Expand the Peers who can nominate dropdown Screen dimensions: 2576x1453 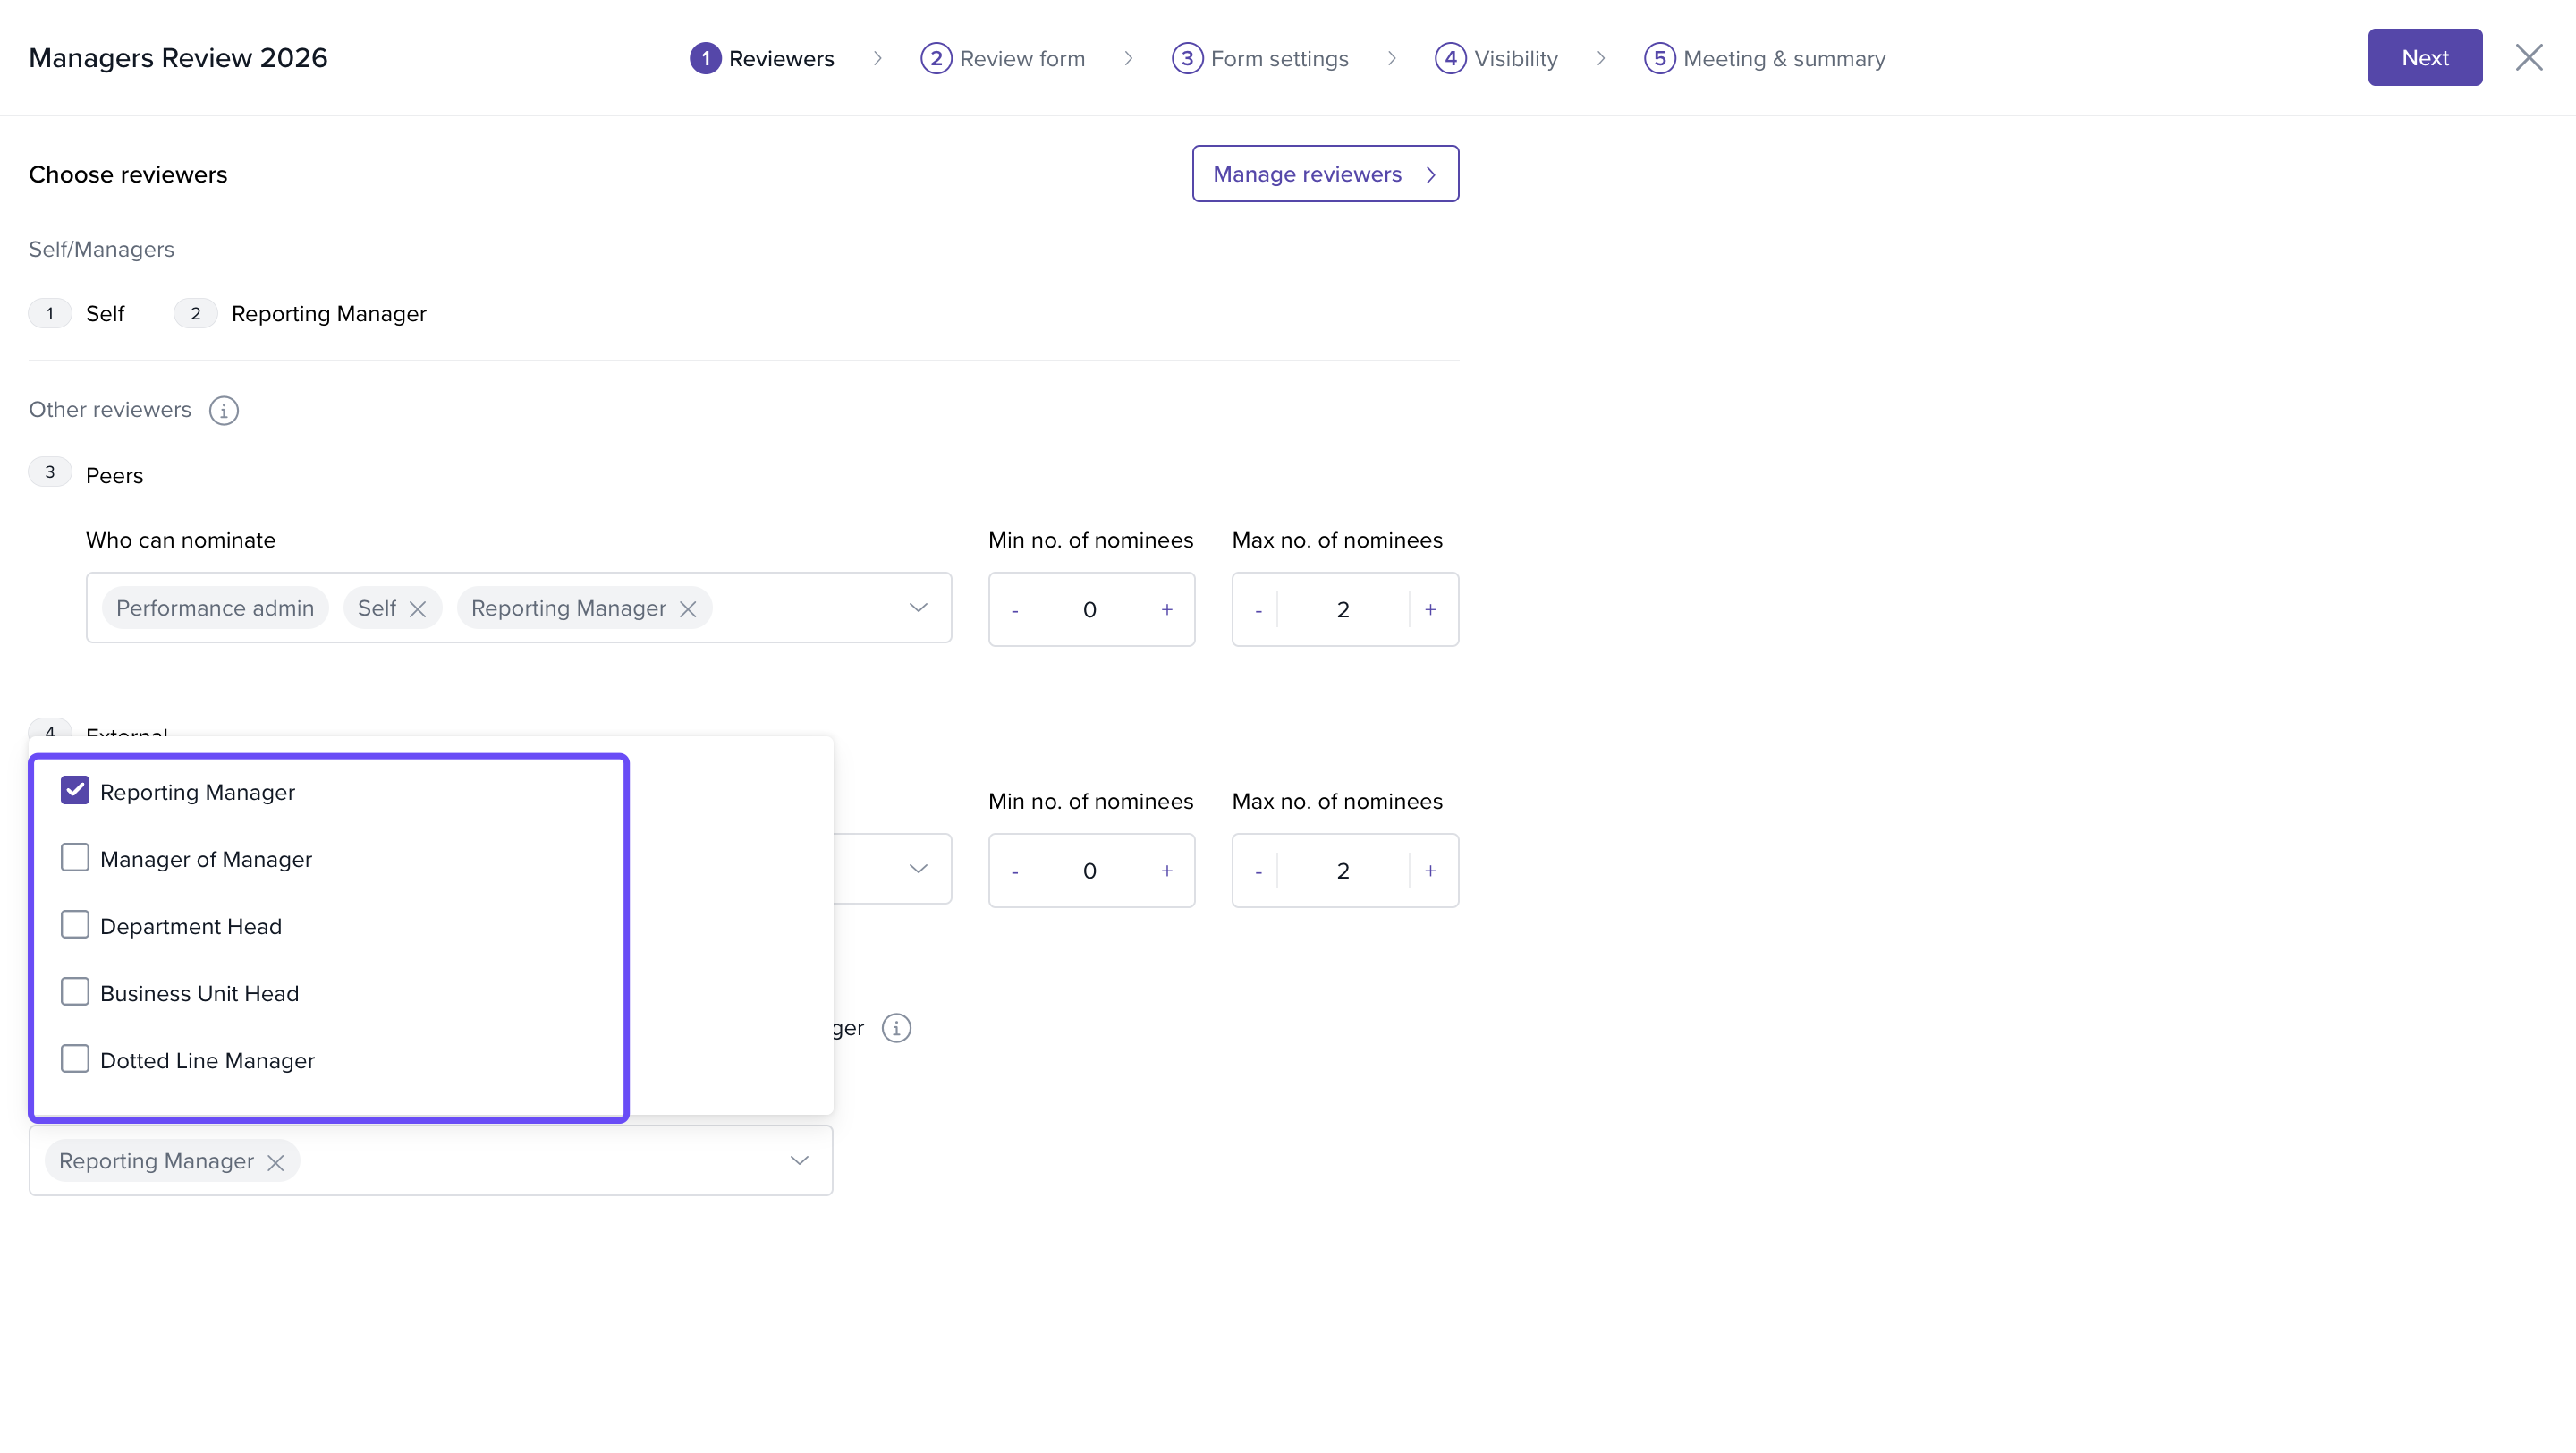[x=918, y=608]
